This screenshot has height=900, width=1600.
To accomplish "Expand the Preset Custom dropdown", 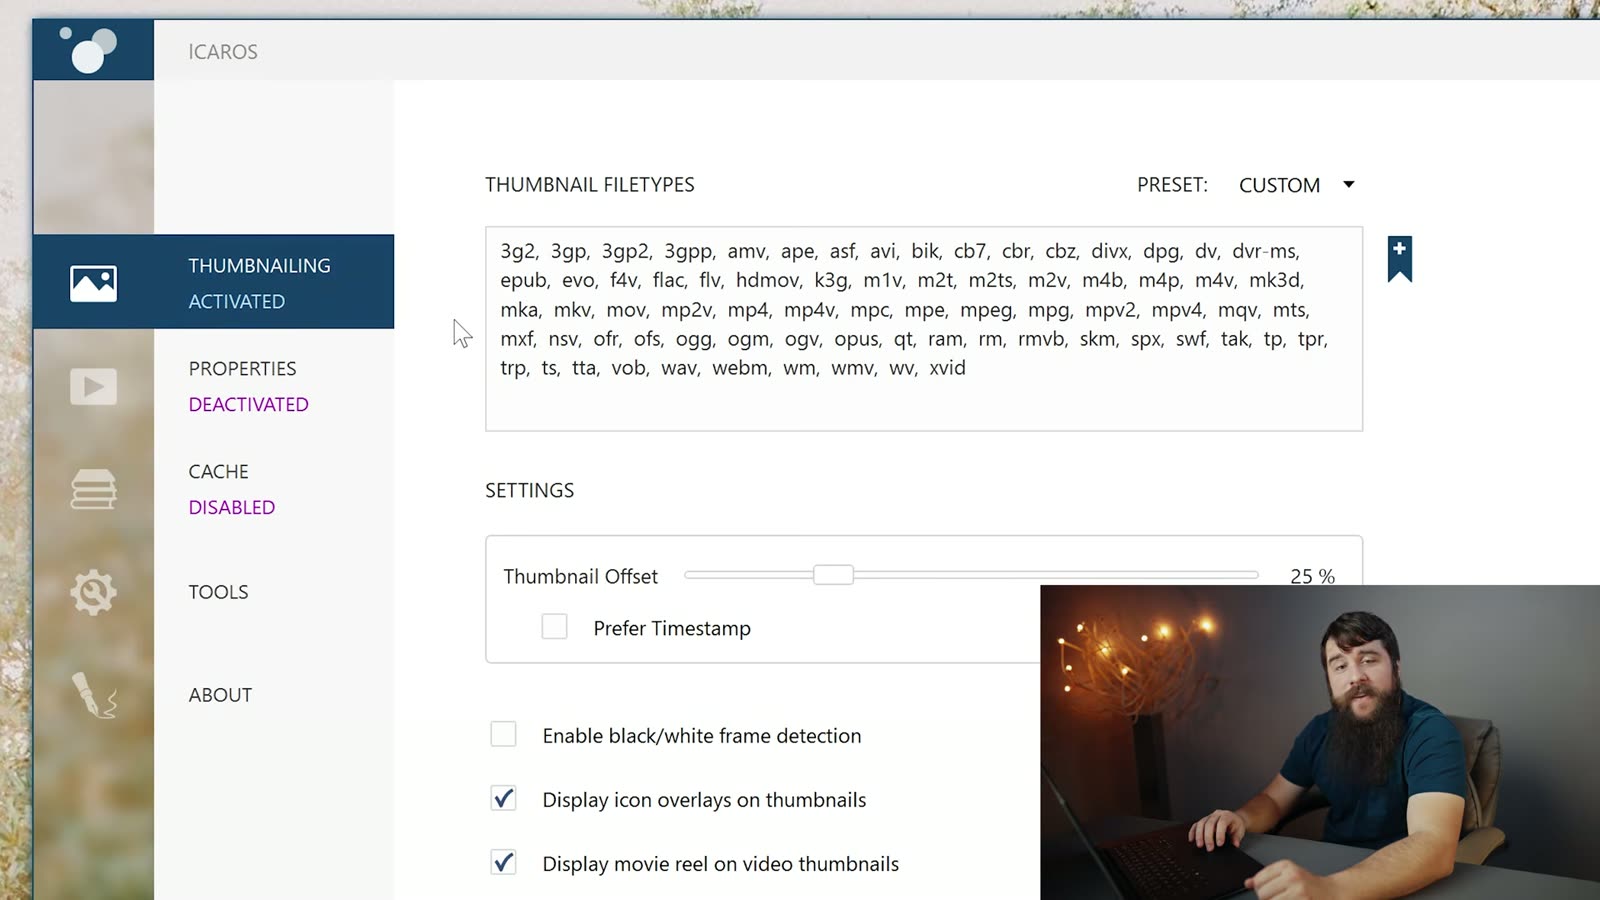I will tap(1296, 185).
